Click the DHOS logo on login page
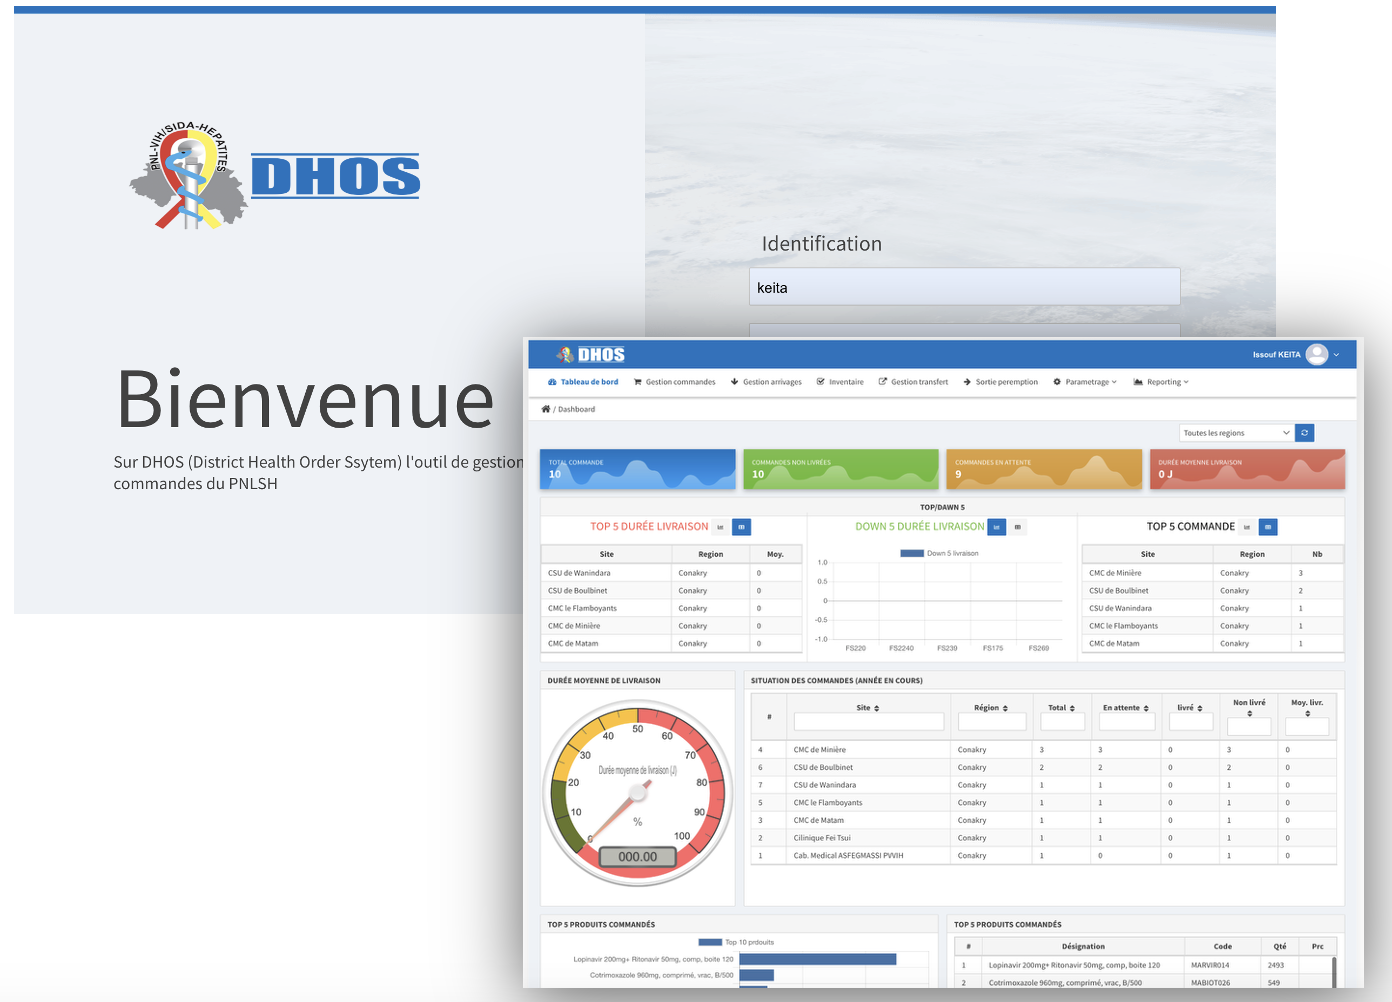Viewport: 1392px width, 1002px height. click(x=275, y=176)
